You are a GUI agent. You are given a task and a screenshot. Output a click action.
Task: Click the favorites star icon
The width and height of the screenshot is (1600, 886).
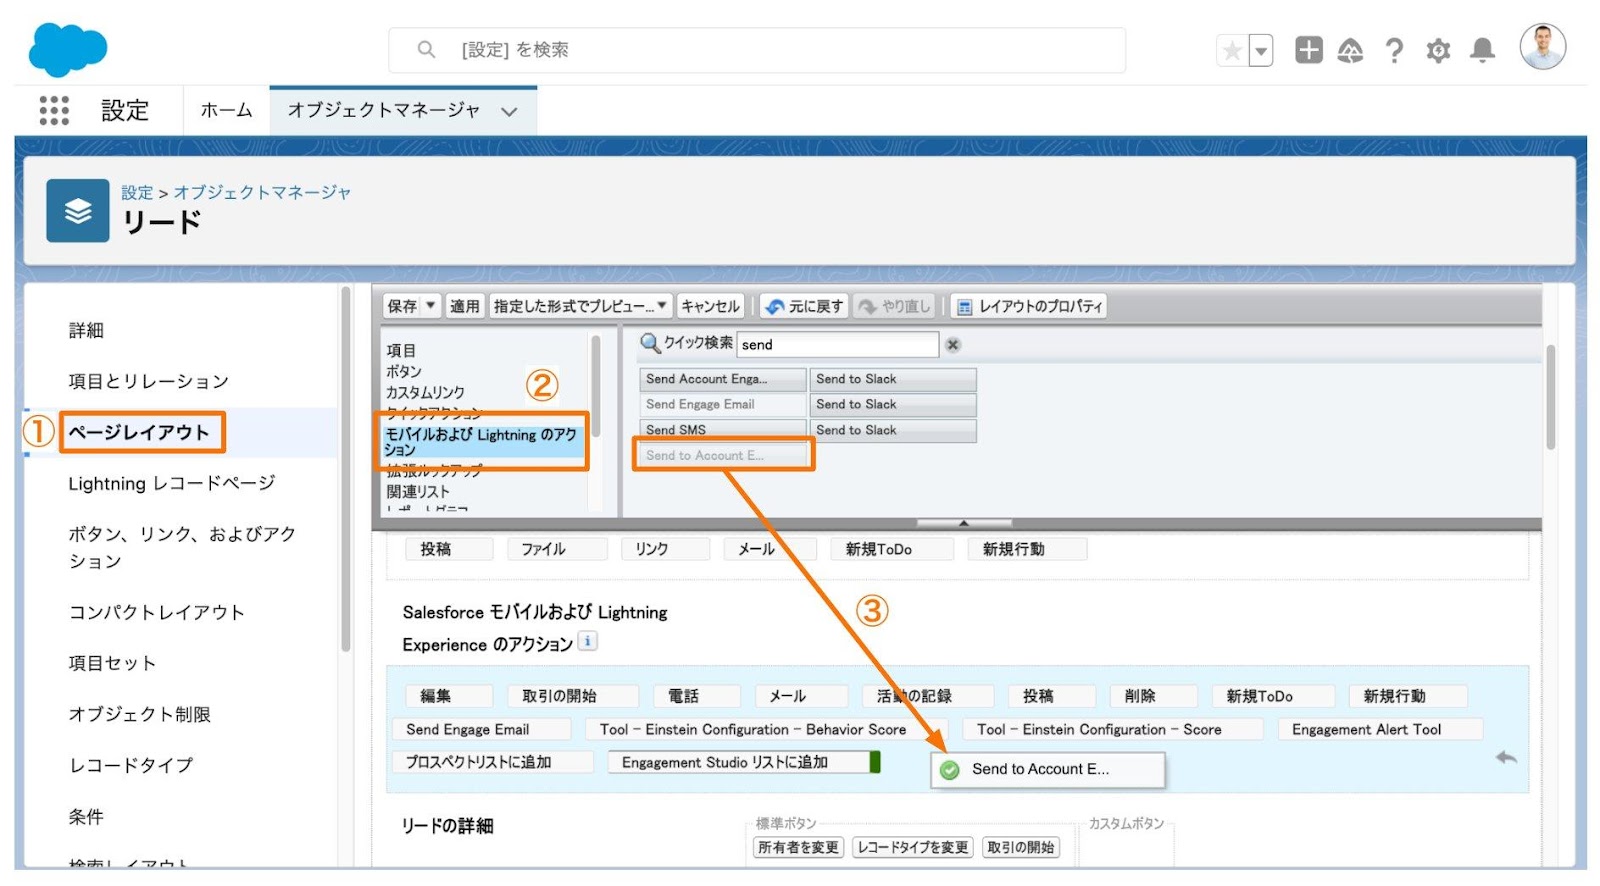[1233, 50]
